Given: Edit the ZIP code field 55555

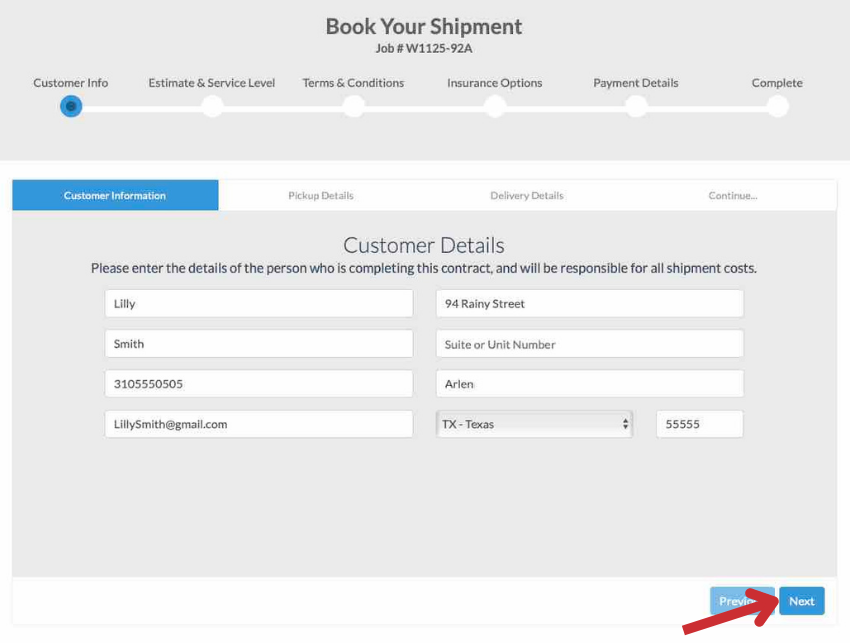Looking at the screenshot, I should (699, 424).
